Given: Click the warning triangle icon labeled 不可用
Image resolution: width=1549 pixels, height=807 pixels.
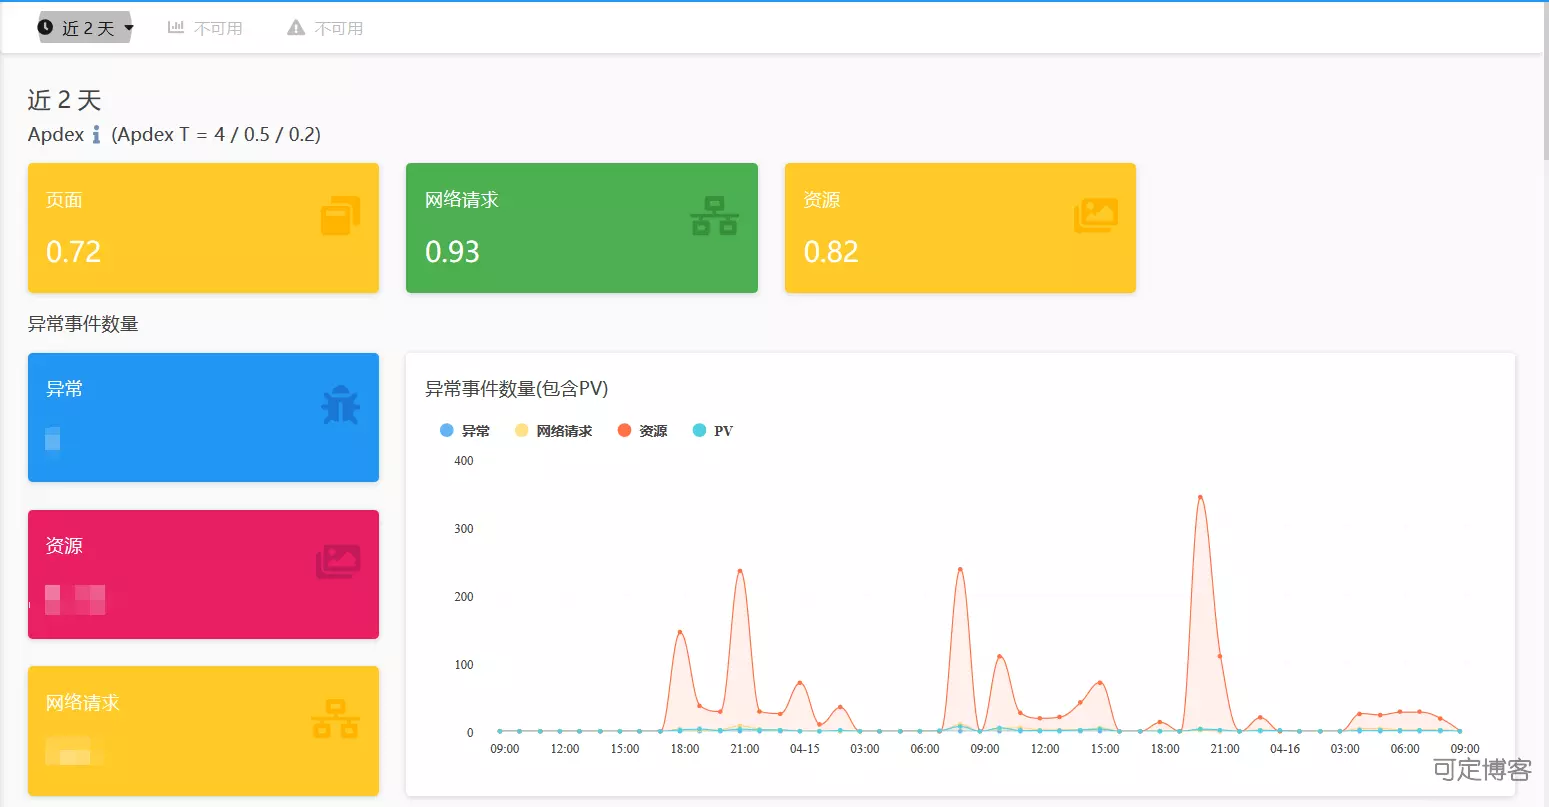Looking at the screenshot, I should pos(296,28).
